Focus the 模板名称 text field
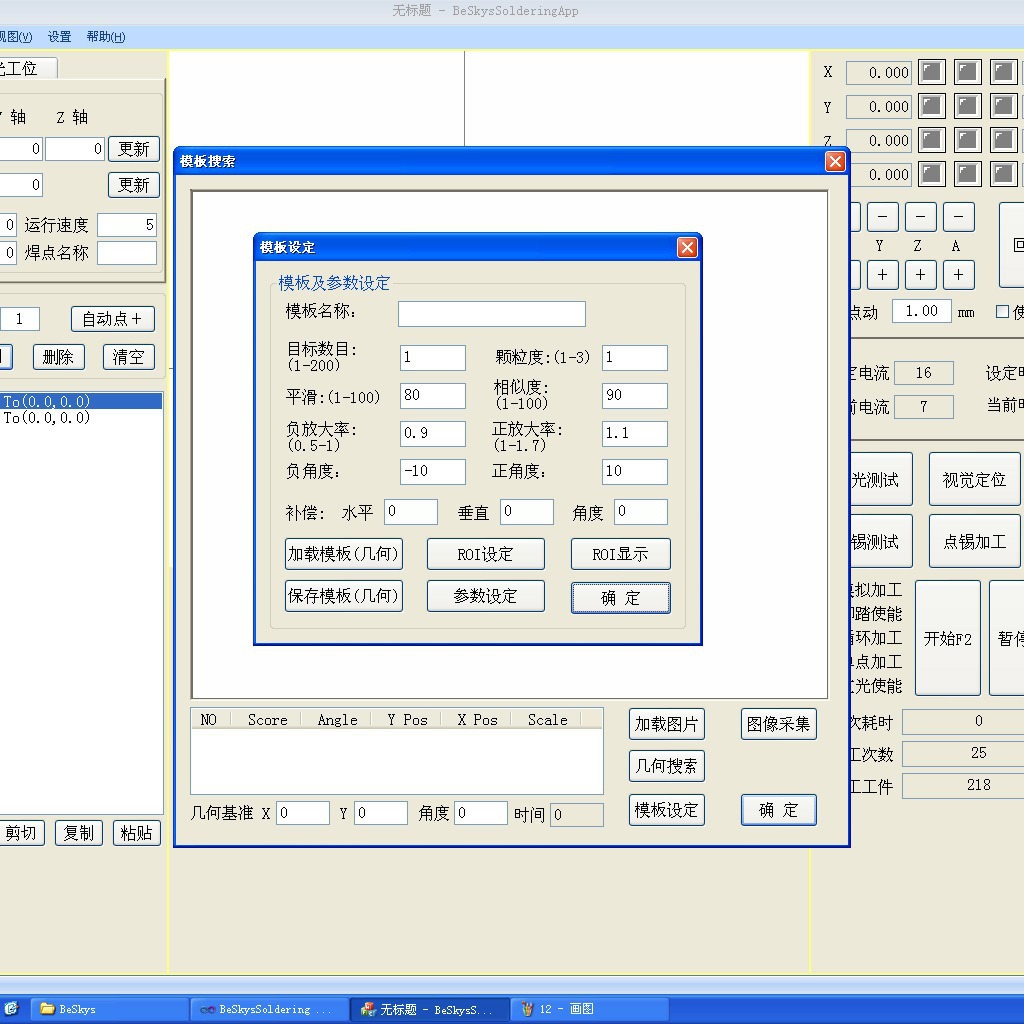1024x1024 pixels. [491, 313]
